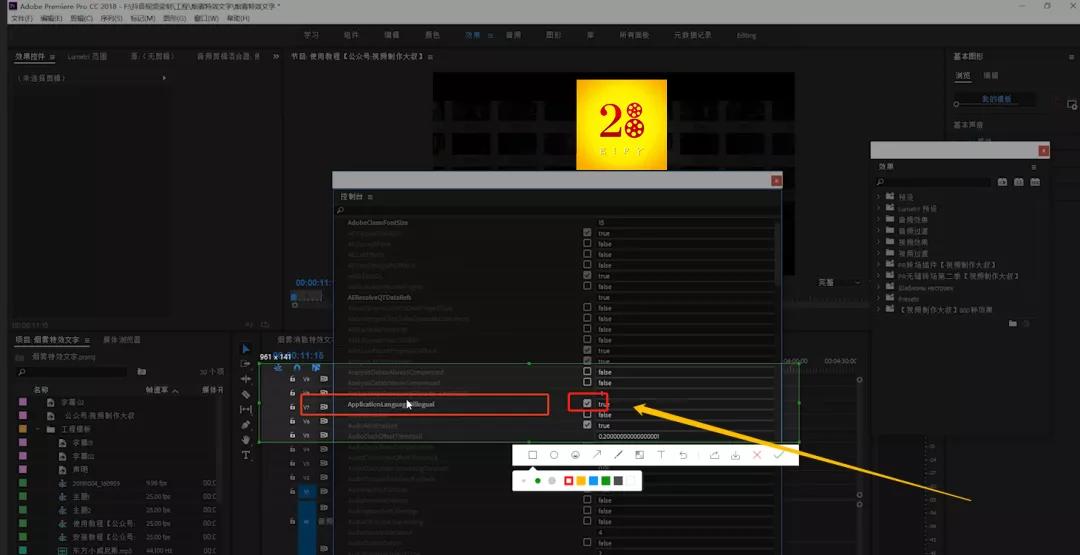Screen dimensions: 1080x555
Task: Share the screenshot via annotation toolbar
Action: 714,455
